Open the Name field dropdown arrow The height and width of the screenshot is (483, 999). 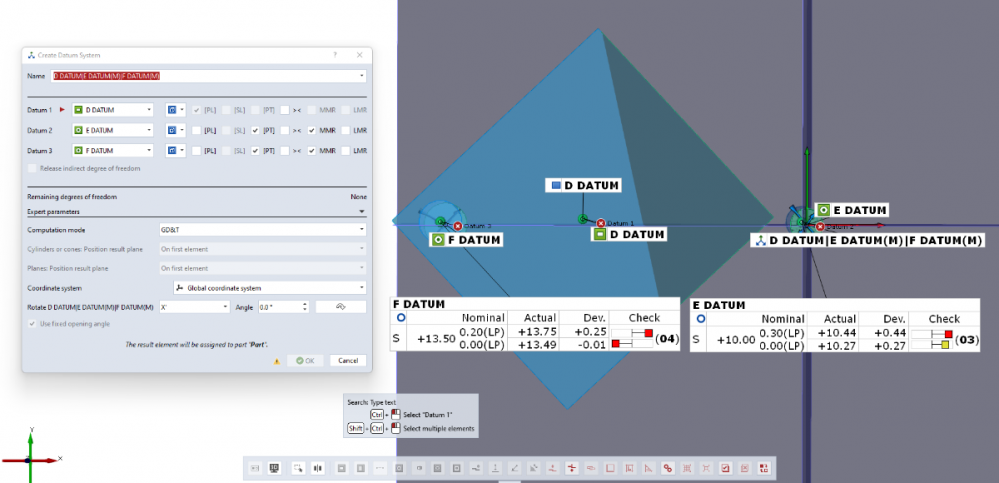coord(362,76)
